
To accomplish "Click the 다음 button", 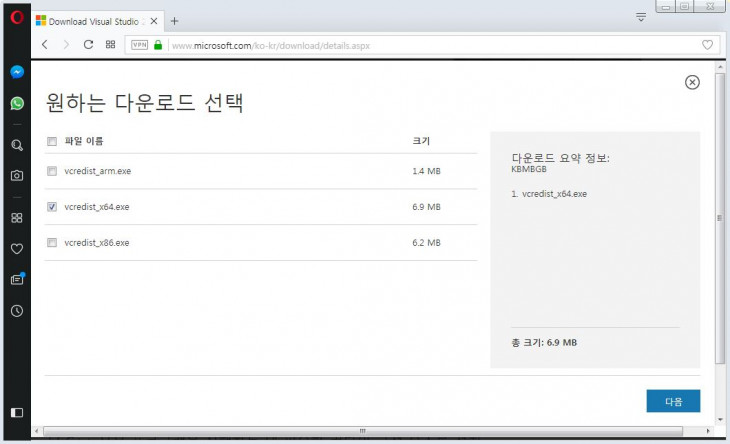I will (x=673, y=401).
